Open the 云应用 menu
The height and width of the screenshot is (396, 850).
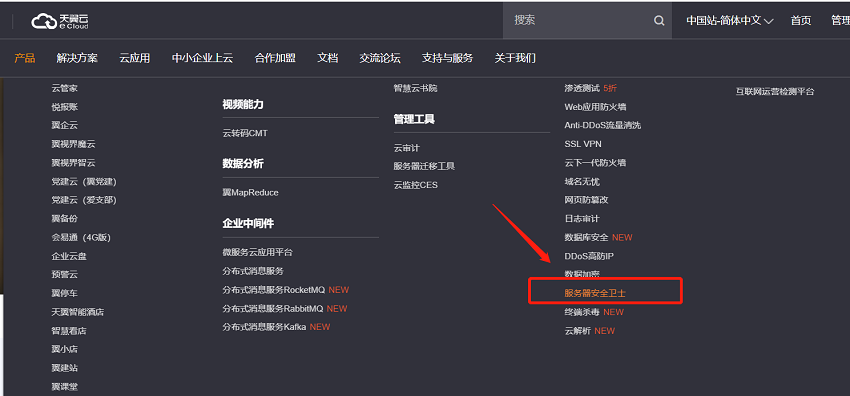tap(134, 58)
